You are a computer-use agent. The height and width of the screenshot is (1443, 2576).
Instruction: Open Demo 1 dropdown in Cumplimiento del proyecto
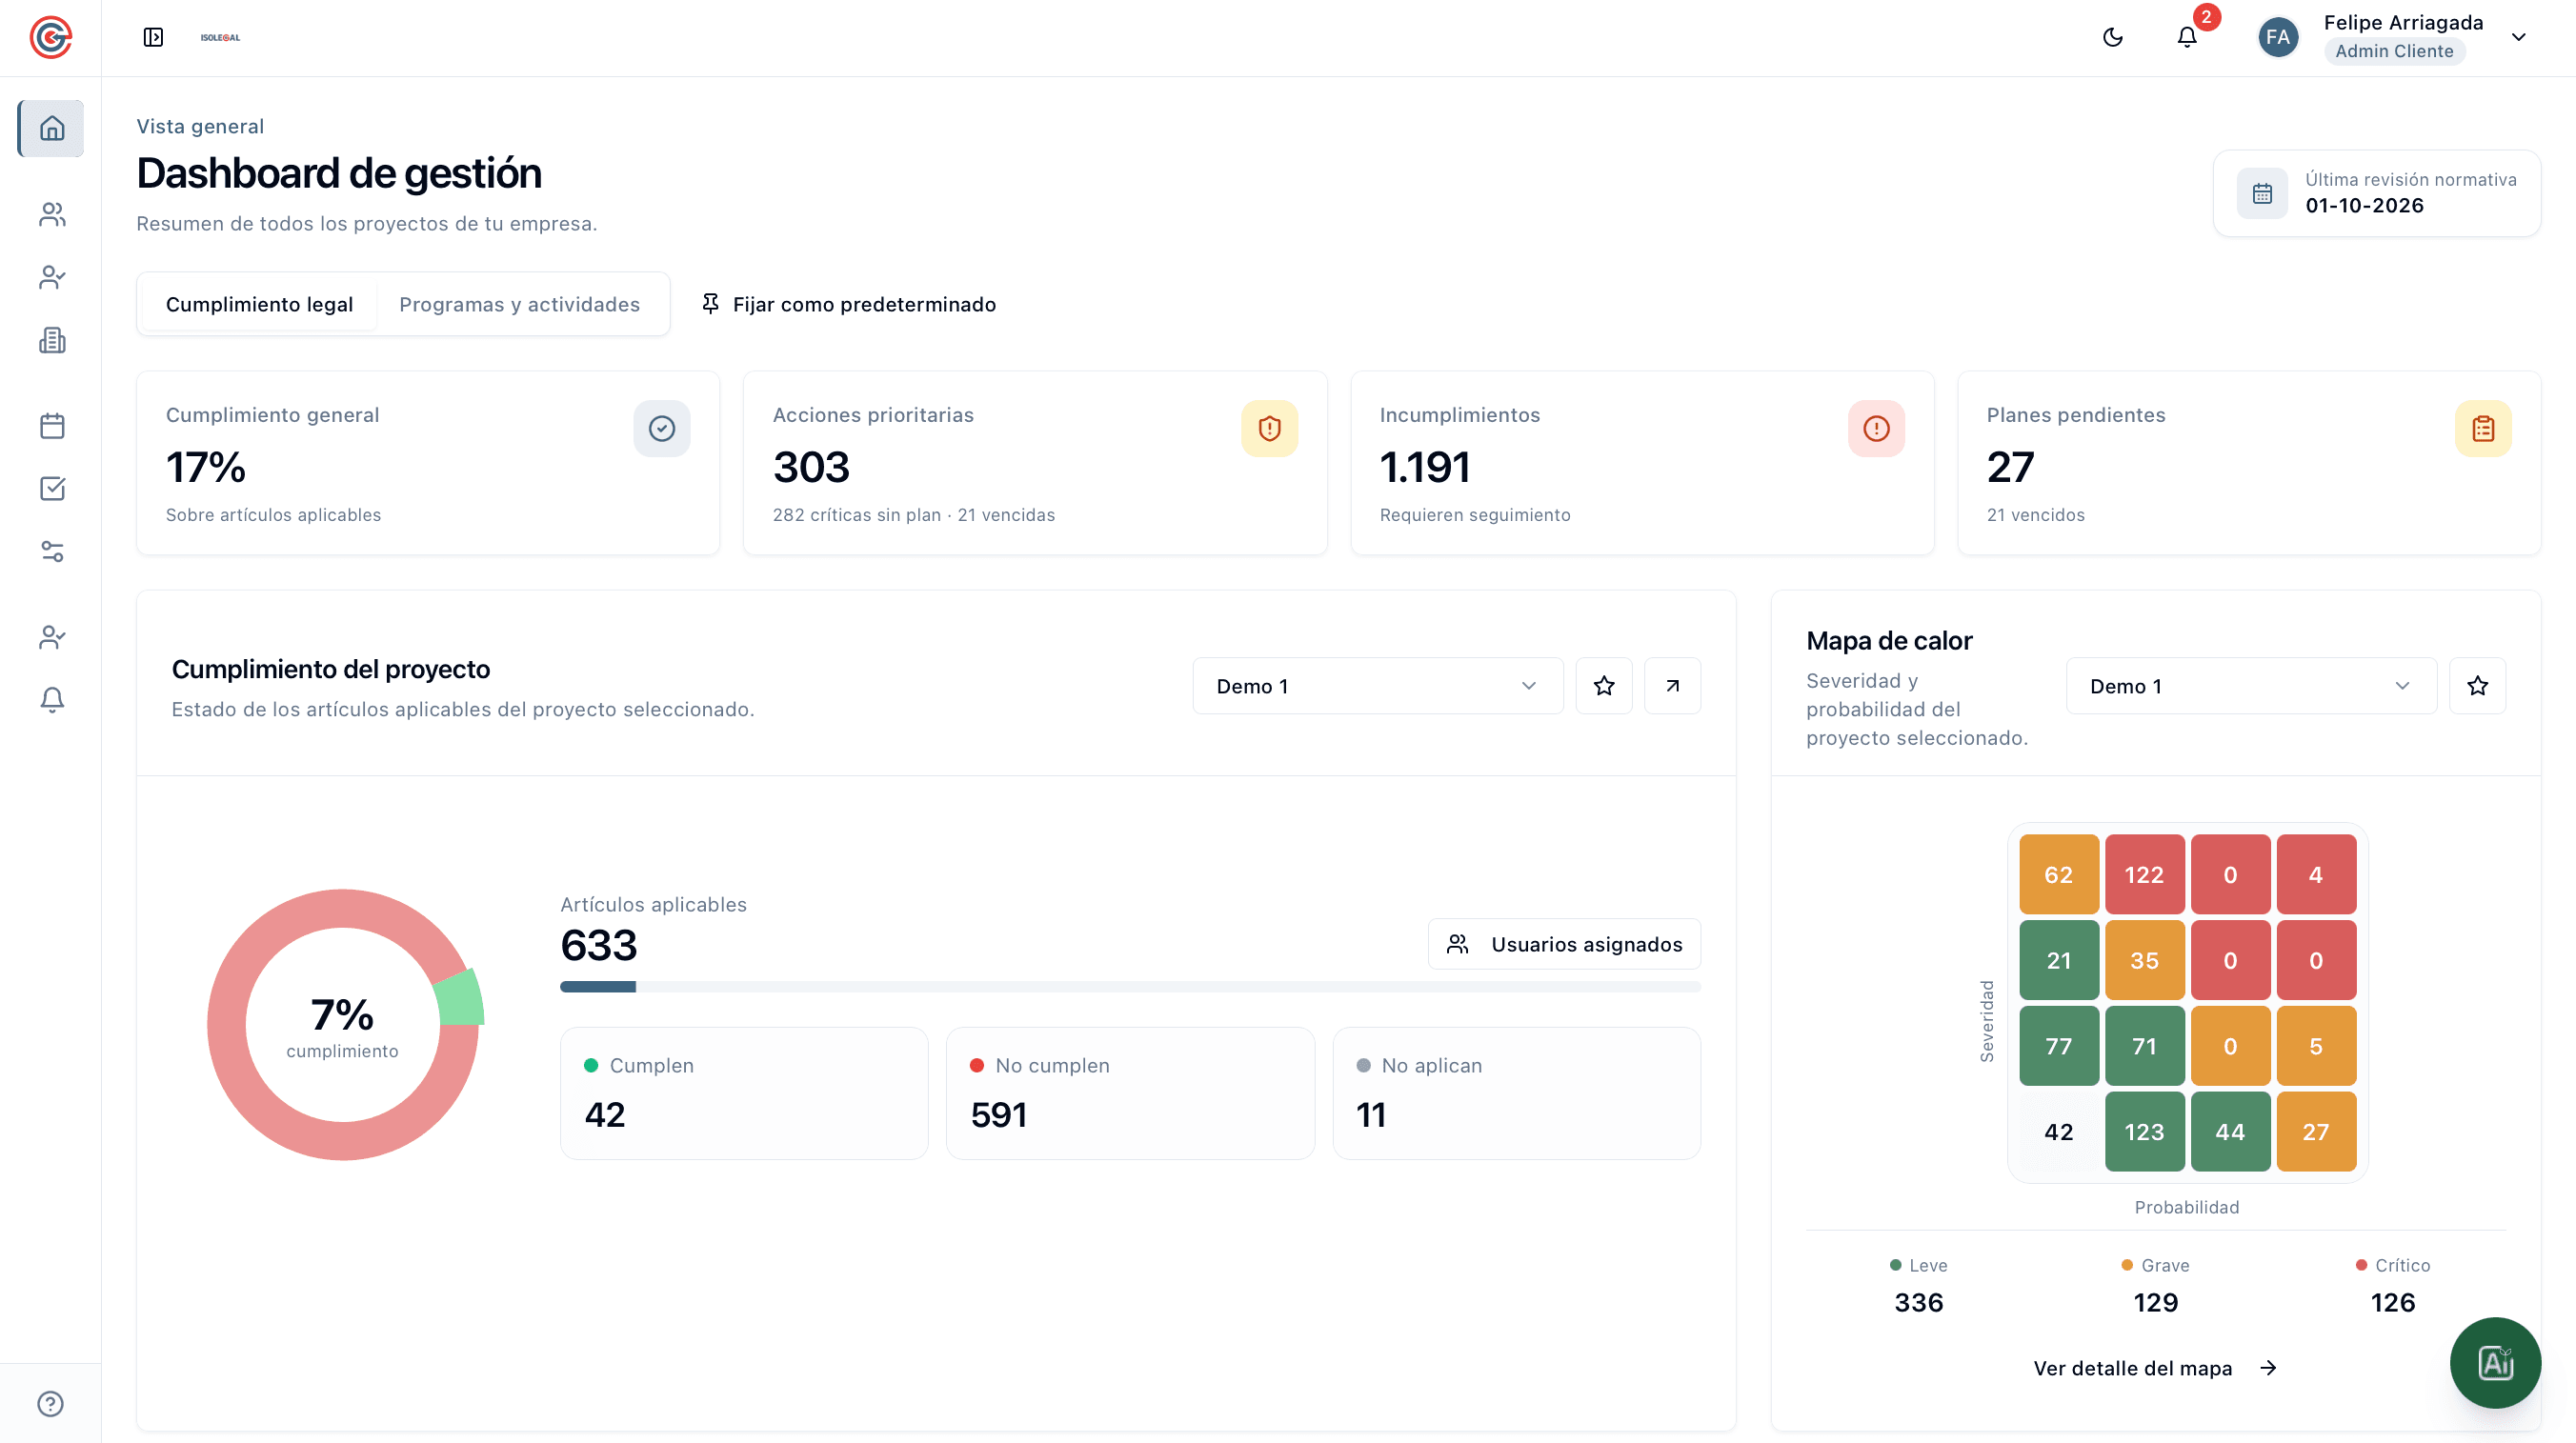click(x=1377, y=686)
